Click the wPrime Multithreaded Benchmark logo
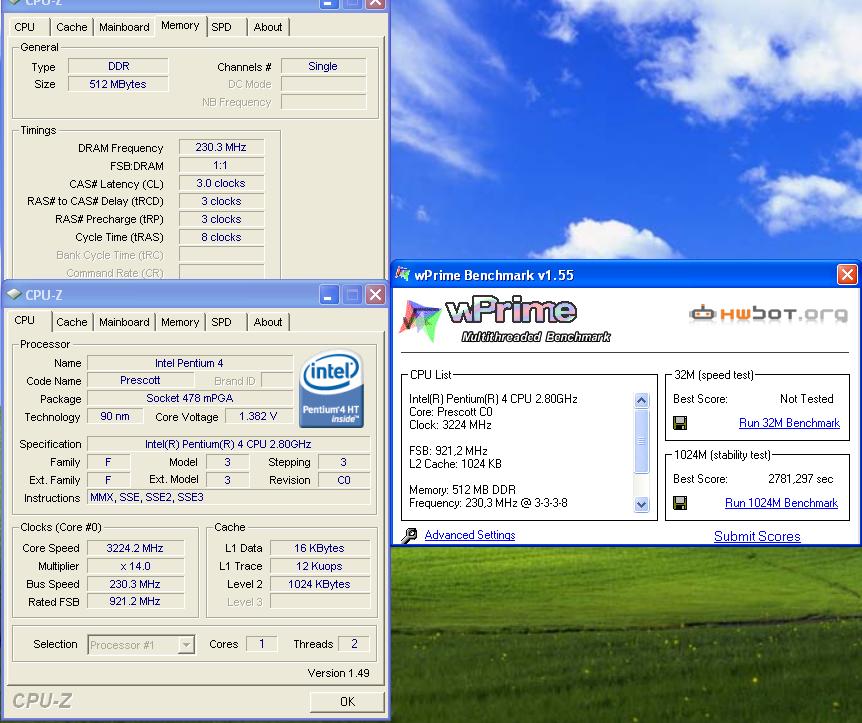 [505, 319]
